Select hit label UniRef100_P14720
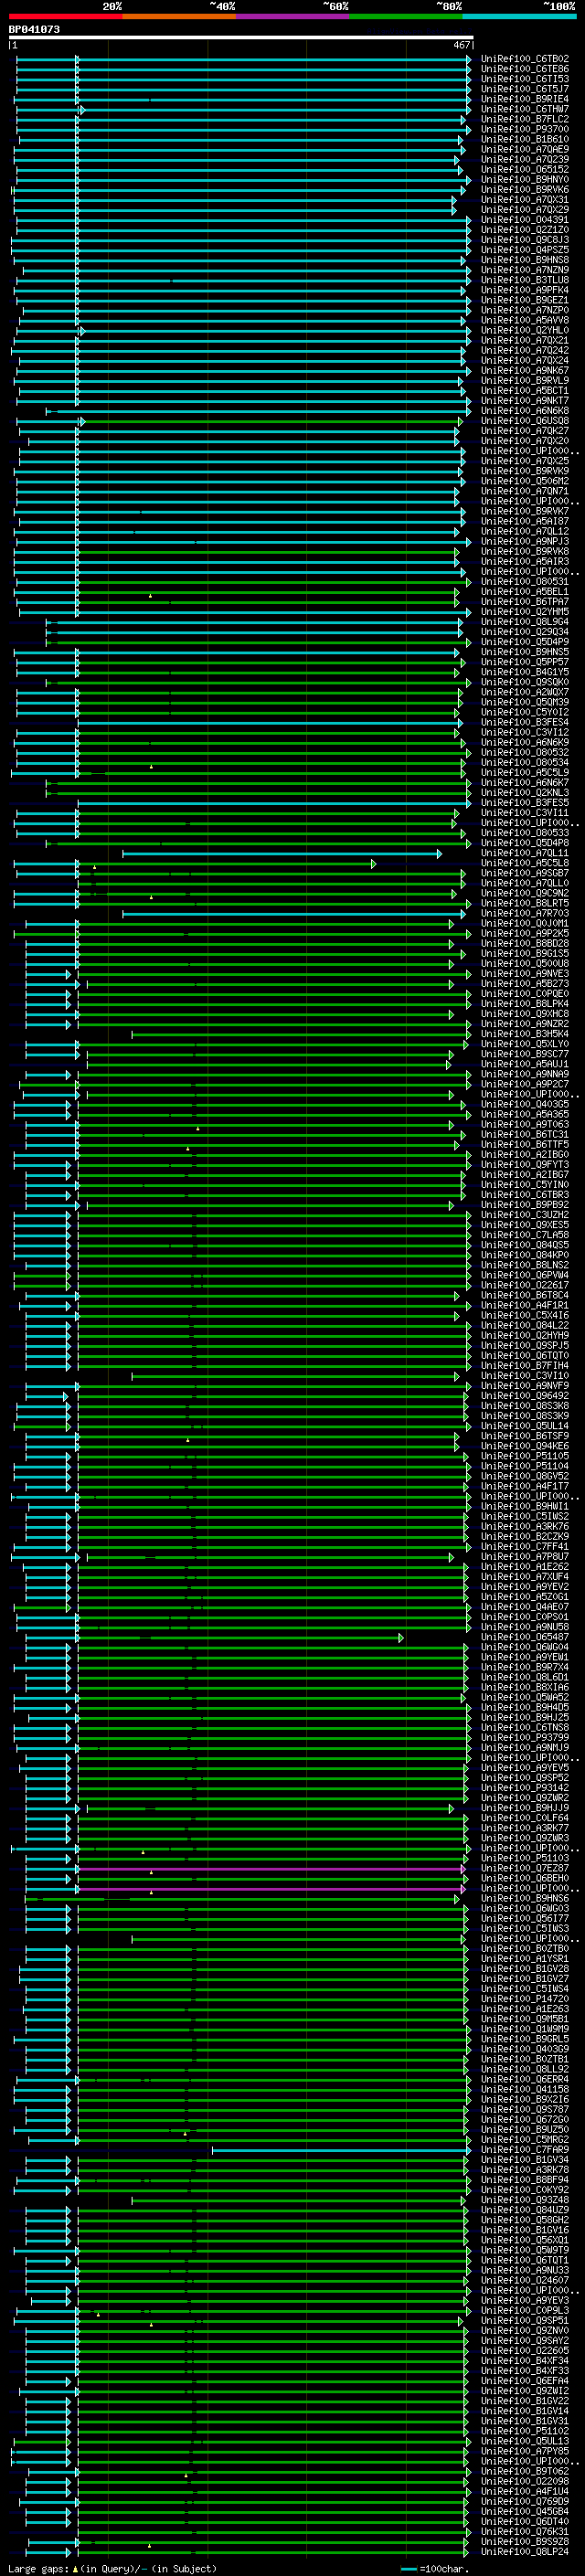Screen dimensions: 585x2576 (525, 1998)
